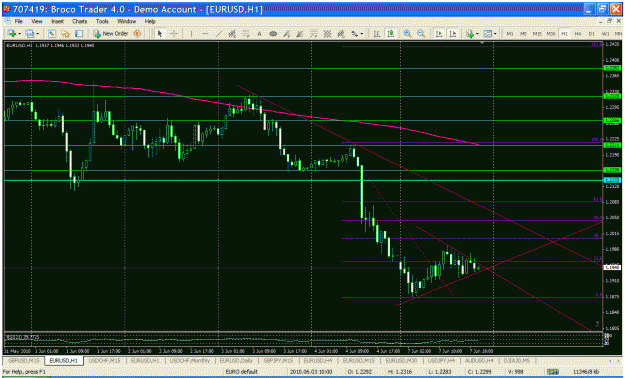Select the H1 timeframe button
This screenshot has width=625, height=378.
click(564, 34)
